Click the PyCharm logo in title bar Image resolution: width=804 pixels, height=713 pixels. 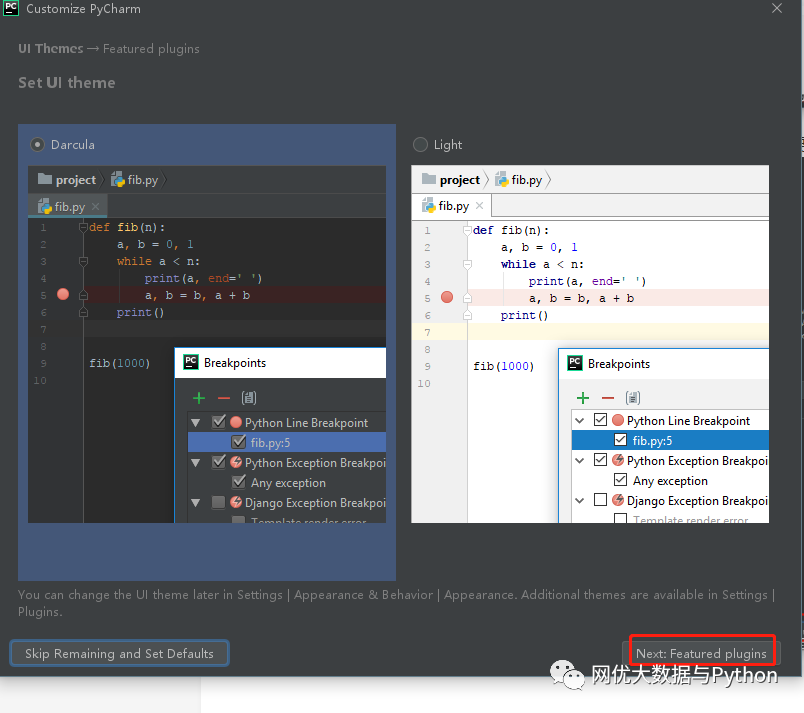click(x=11, y=8)
